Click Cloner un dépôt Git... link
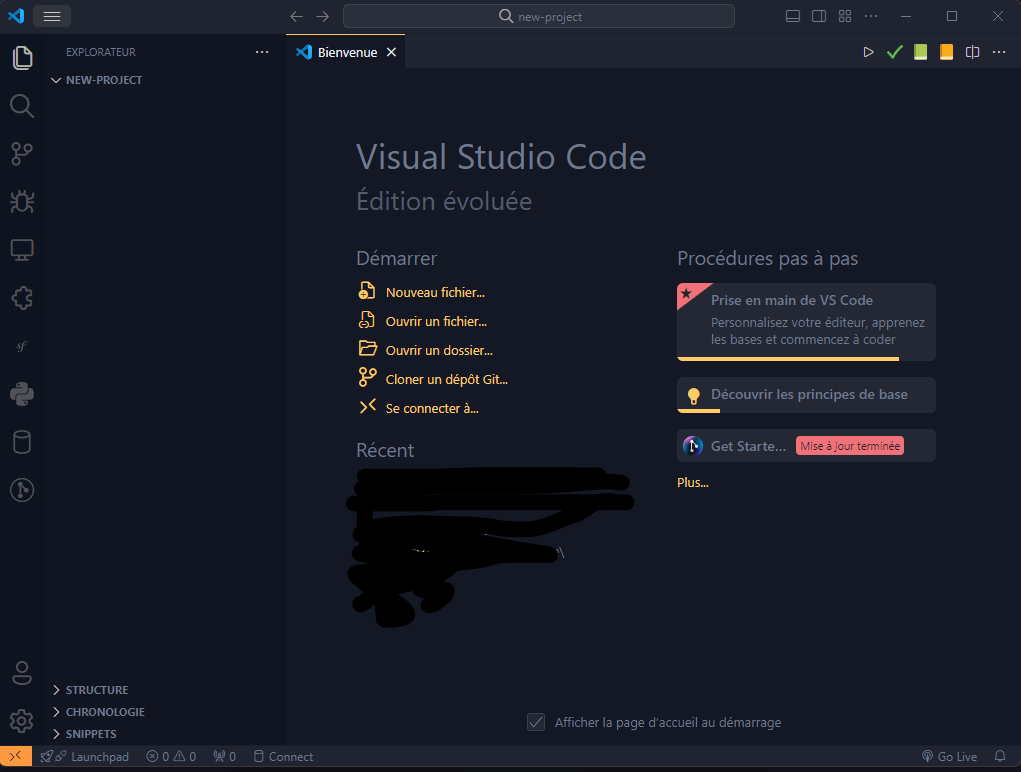Screen dimensions: 1021x772 click(447, 379)
